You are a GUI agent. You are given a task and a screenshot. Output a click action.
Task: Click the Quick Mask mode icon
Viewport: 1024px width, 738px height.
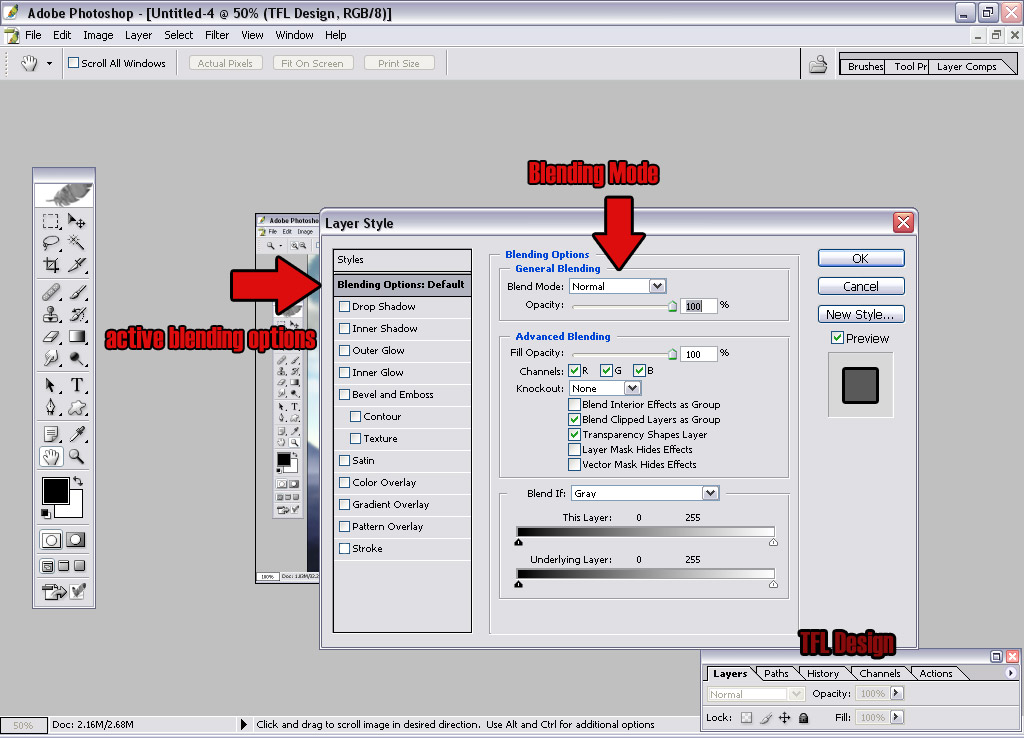coord(76,540)
